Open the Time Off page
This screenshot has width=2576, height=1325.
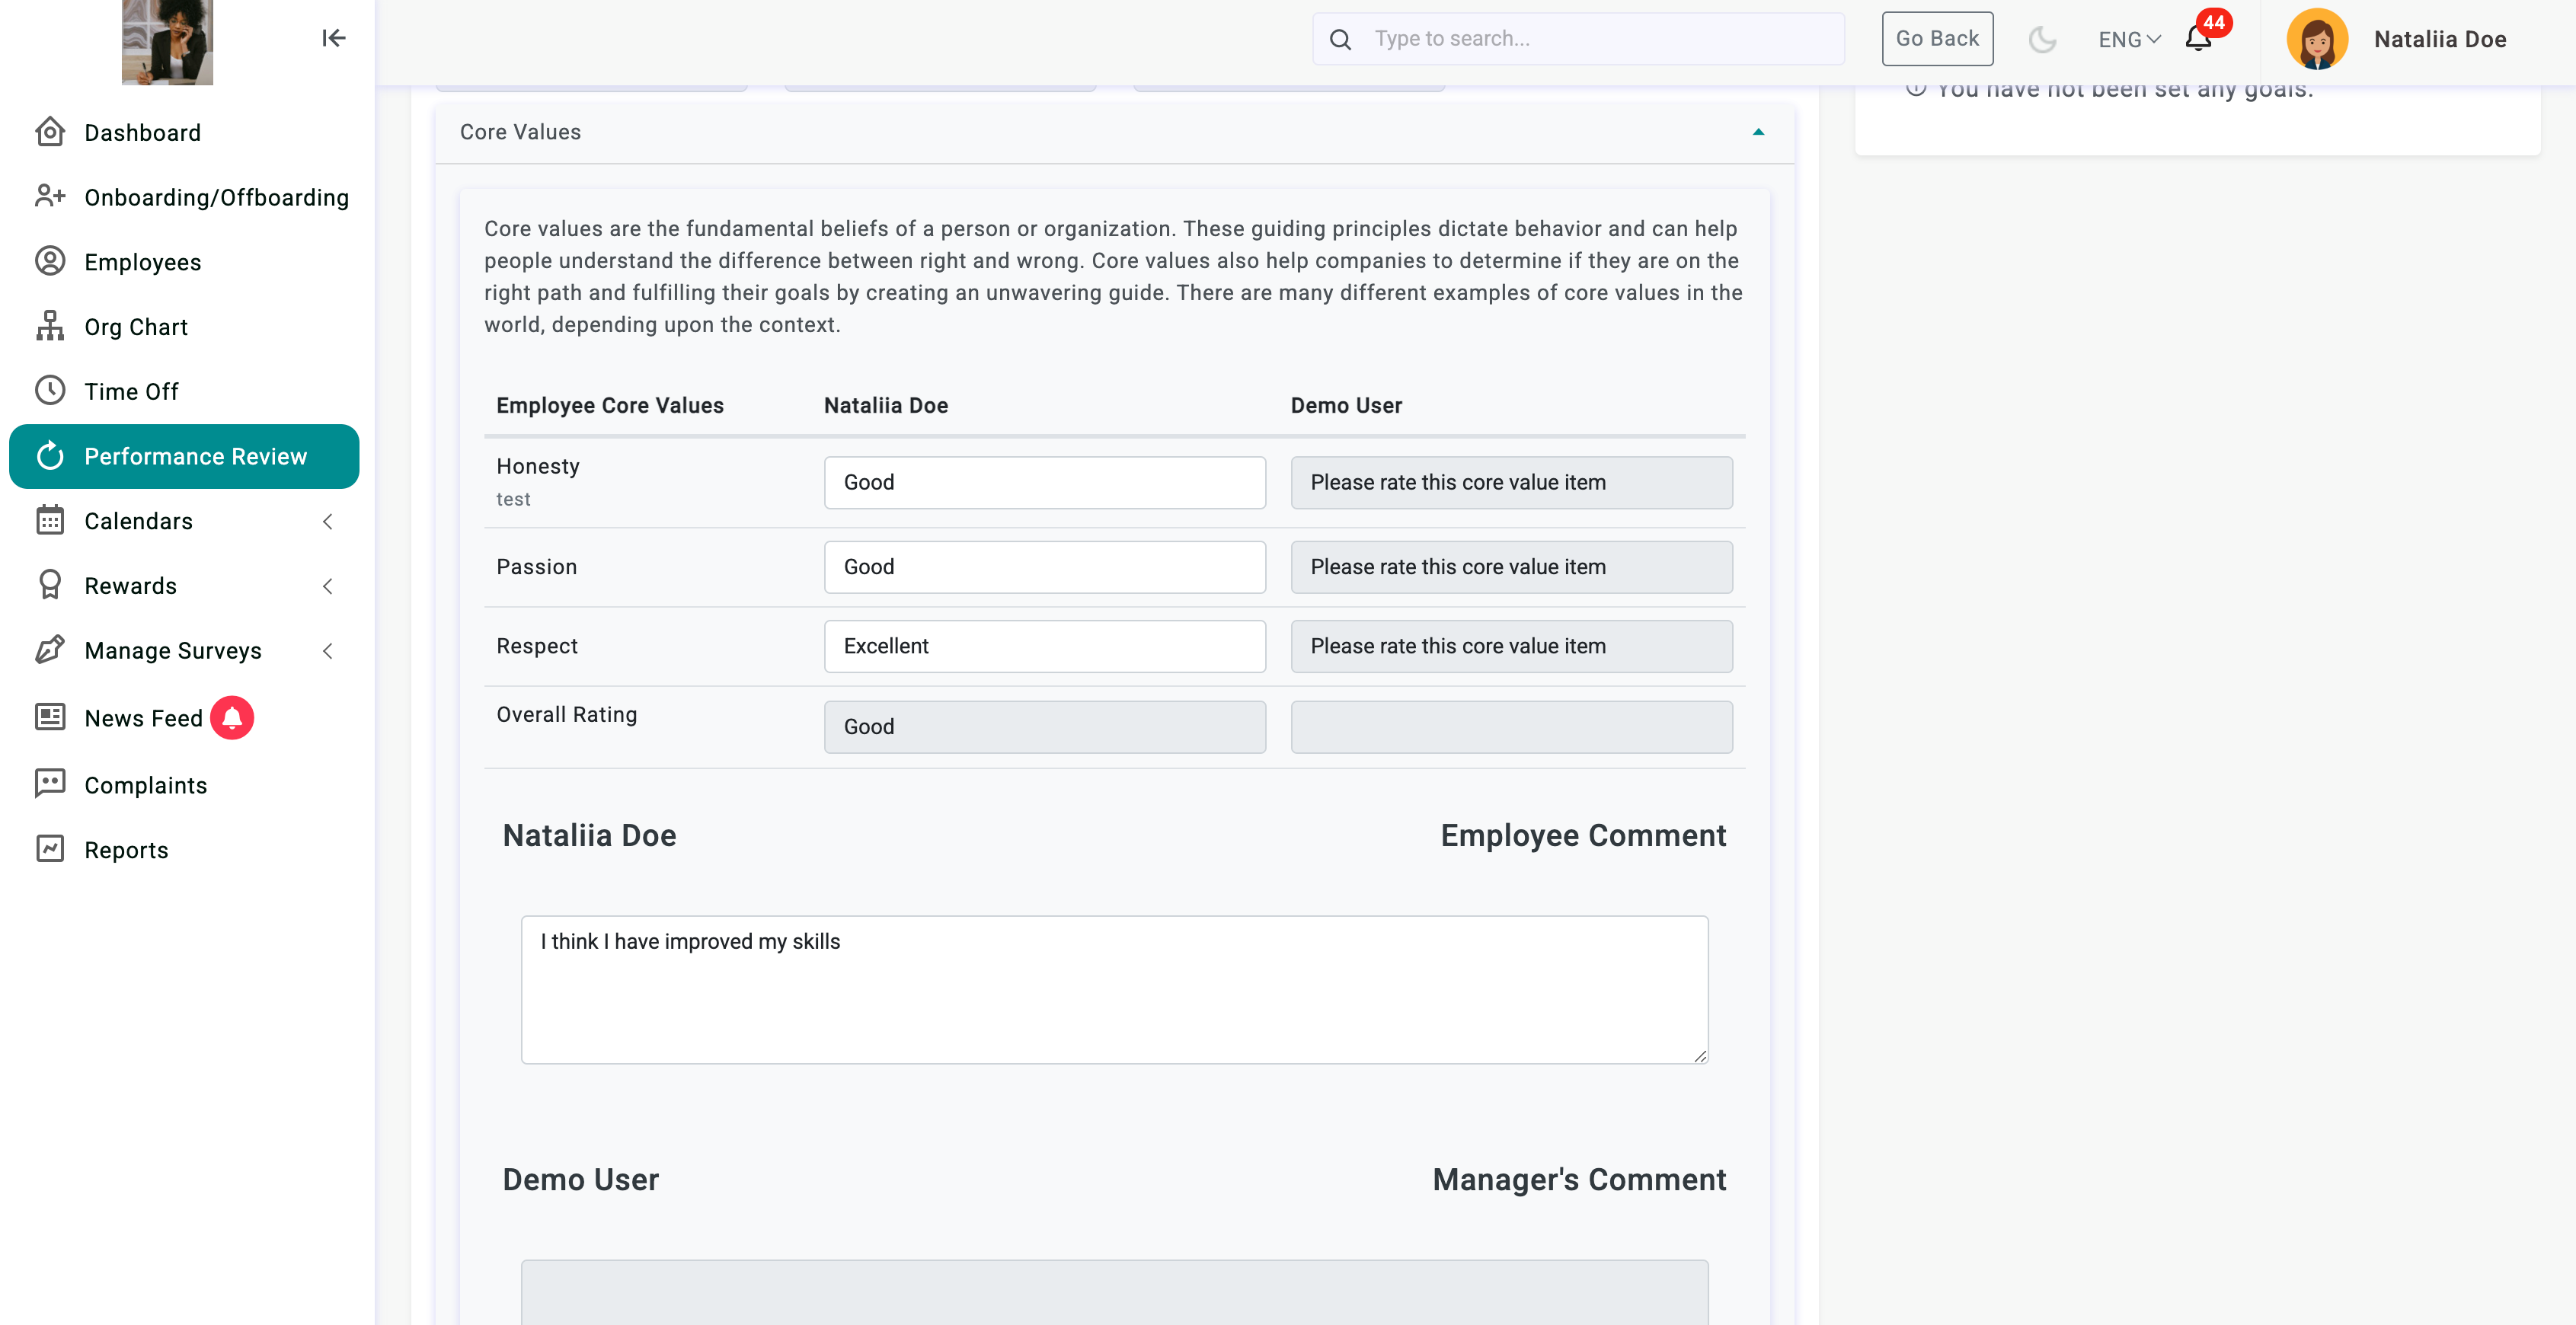(184, 391)
